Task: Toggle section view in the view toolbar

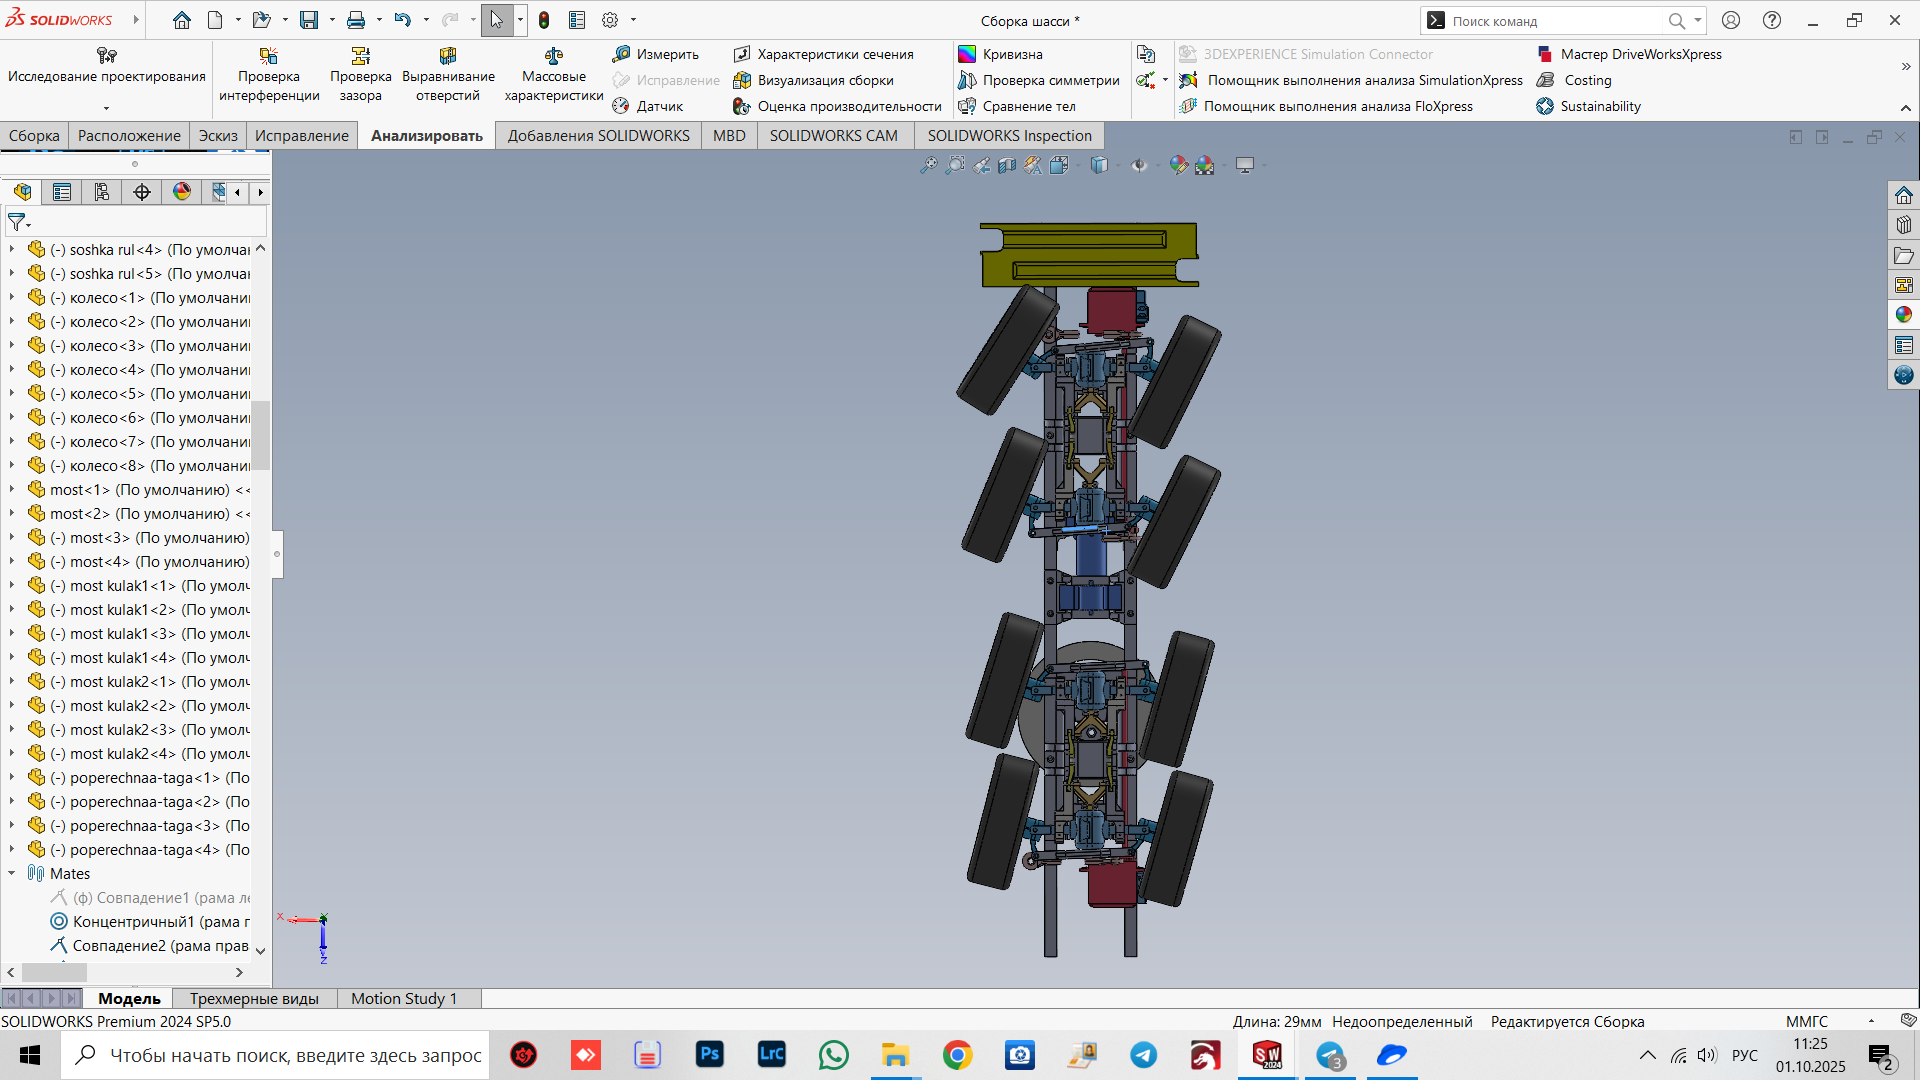Action: (x=1007, y=165)
